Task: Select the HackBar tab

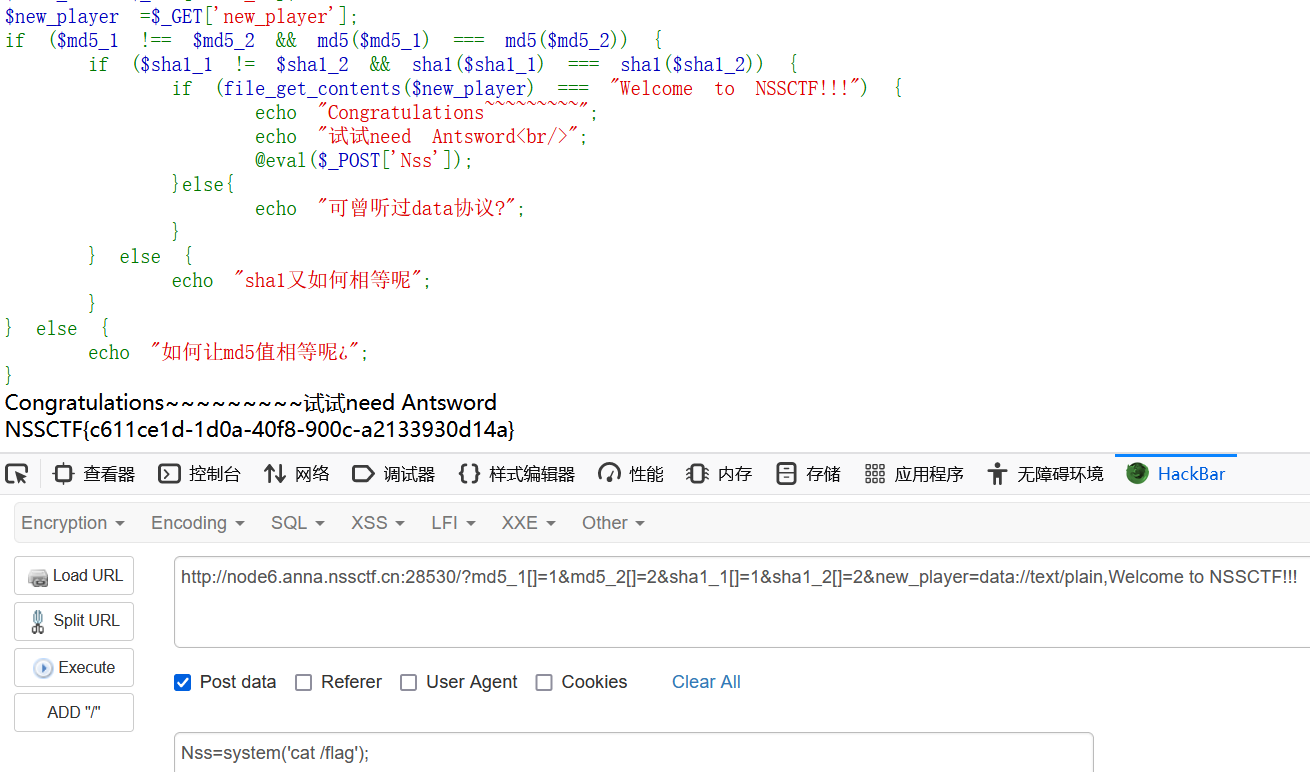Action: 1176,474
